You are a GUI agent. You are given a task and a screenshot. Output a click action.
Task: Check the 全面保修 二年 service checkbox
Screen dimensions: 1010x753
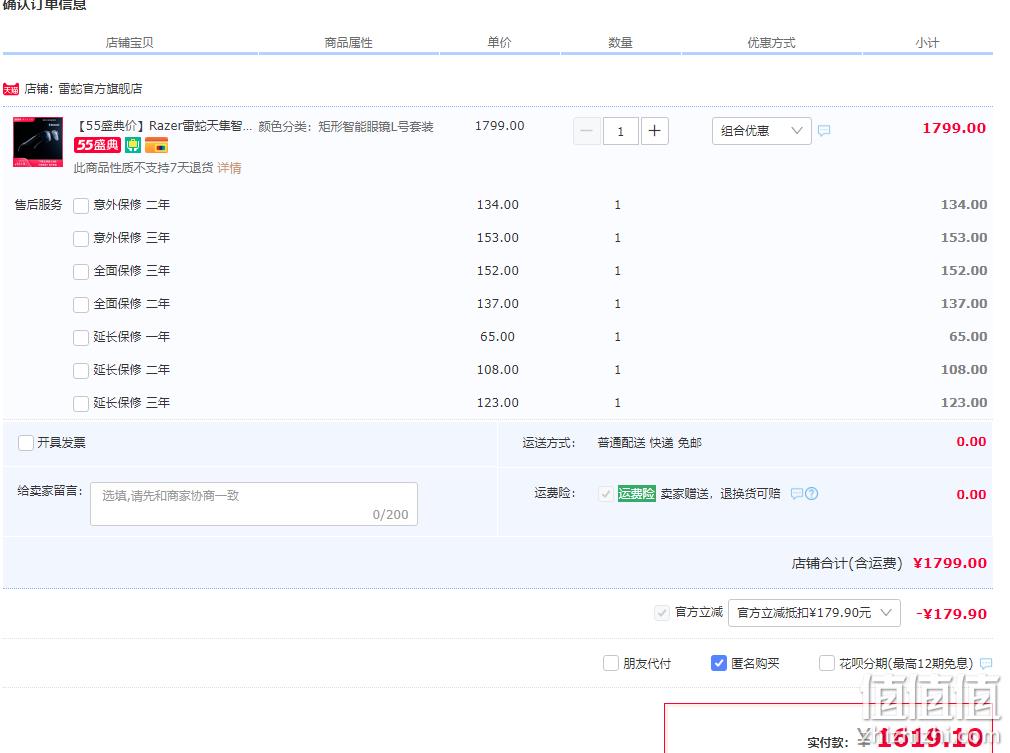point(81,304)
